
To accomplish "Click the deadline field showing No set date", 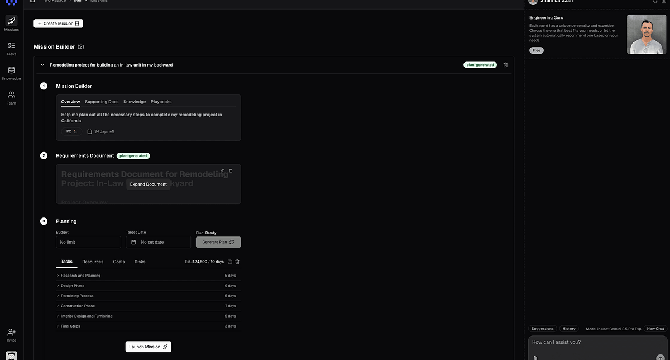I will (x=158, y=242).
